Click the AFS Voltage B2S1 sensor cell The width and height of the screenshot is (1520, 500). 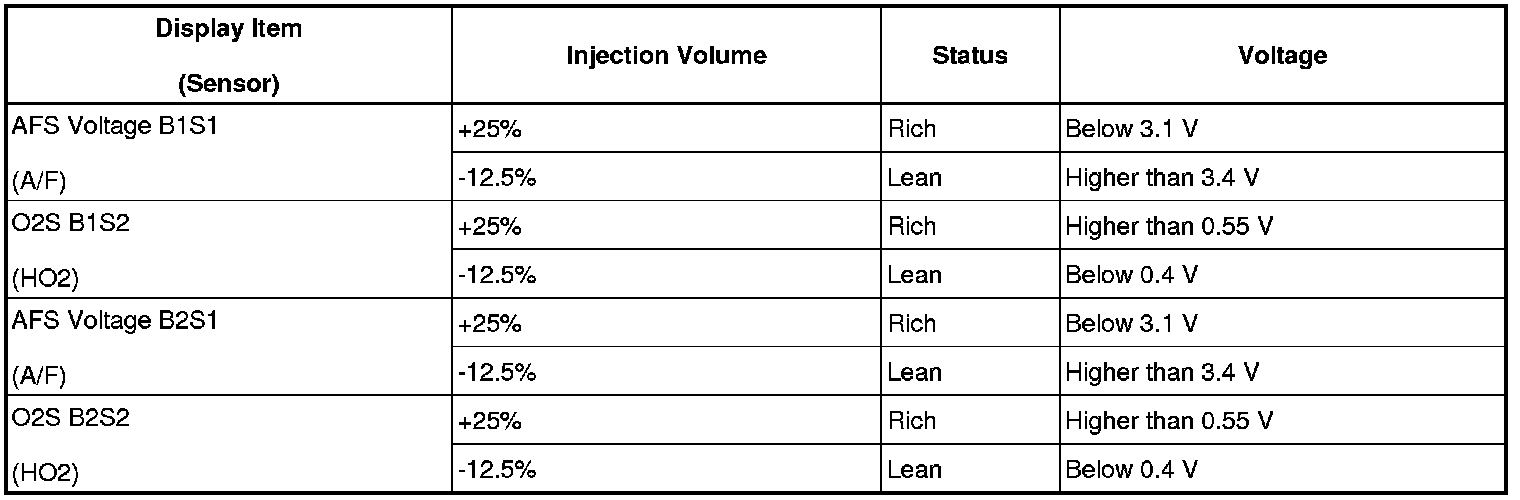(x=229, y=347)
